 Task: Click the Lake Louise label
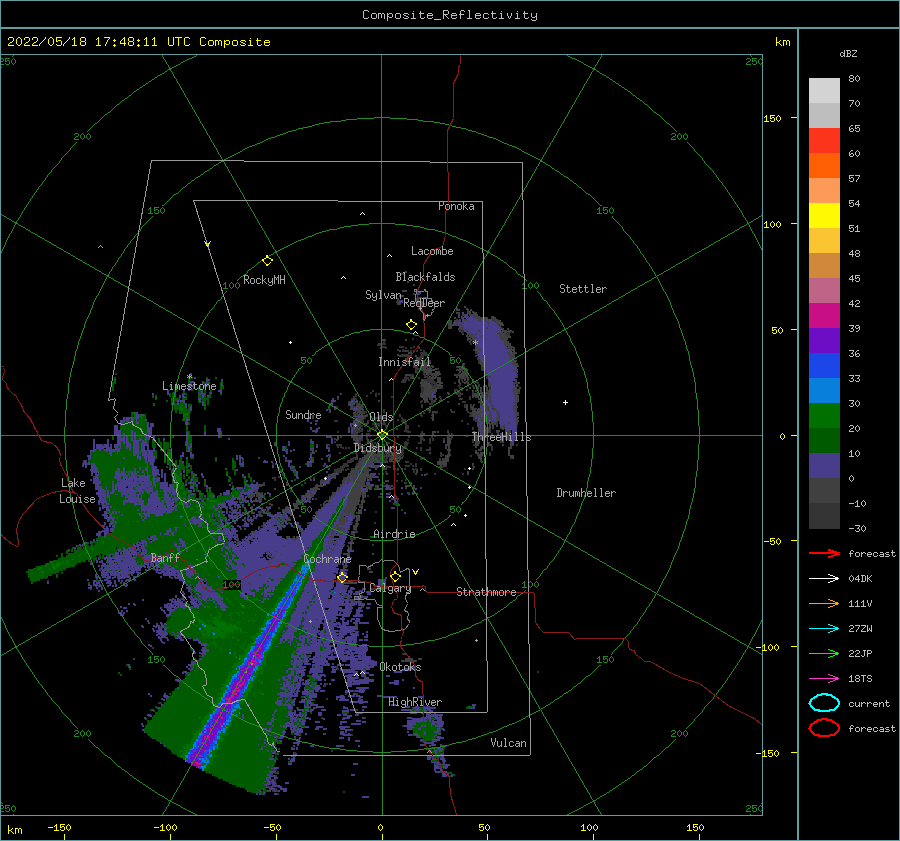tap(77, 491)
